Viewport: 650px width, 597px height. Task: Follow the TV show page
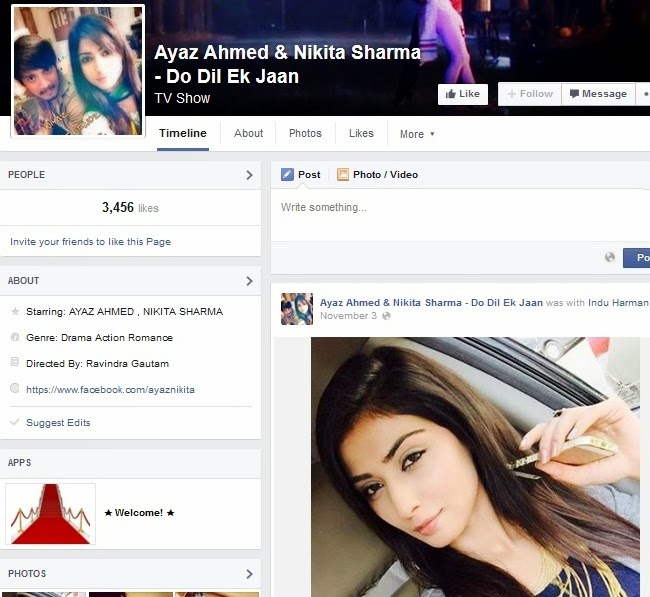pyautogui.click(x=530, y=94)
